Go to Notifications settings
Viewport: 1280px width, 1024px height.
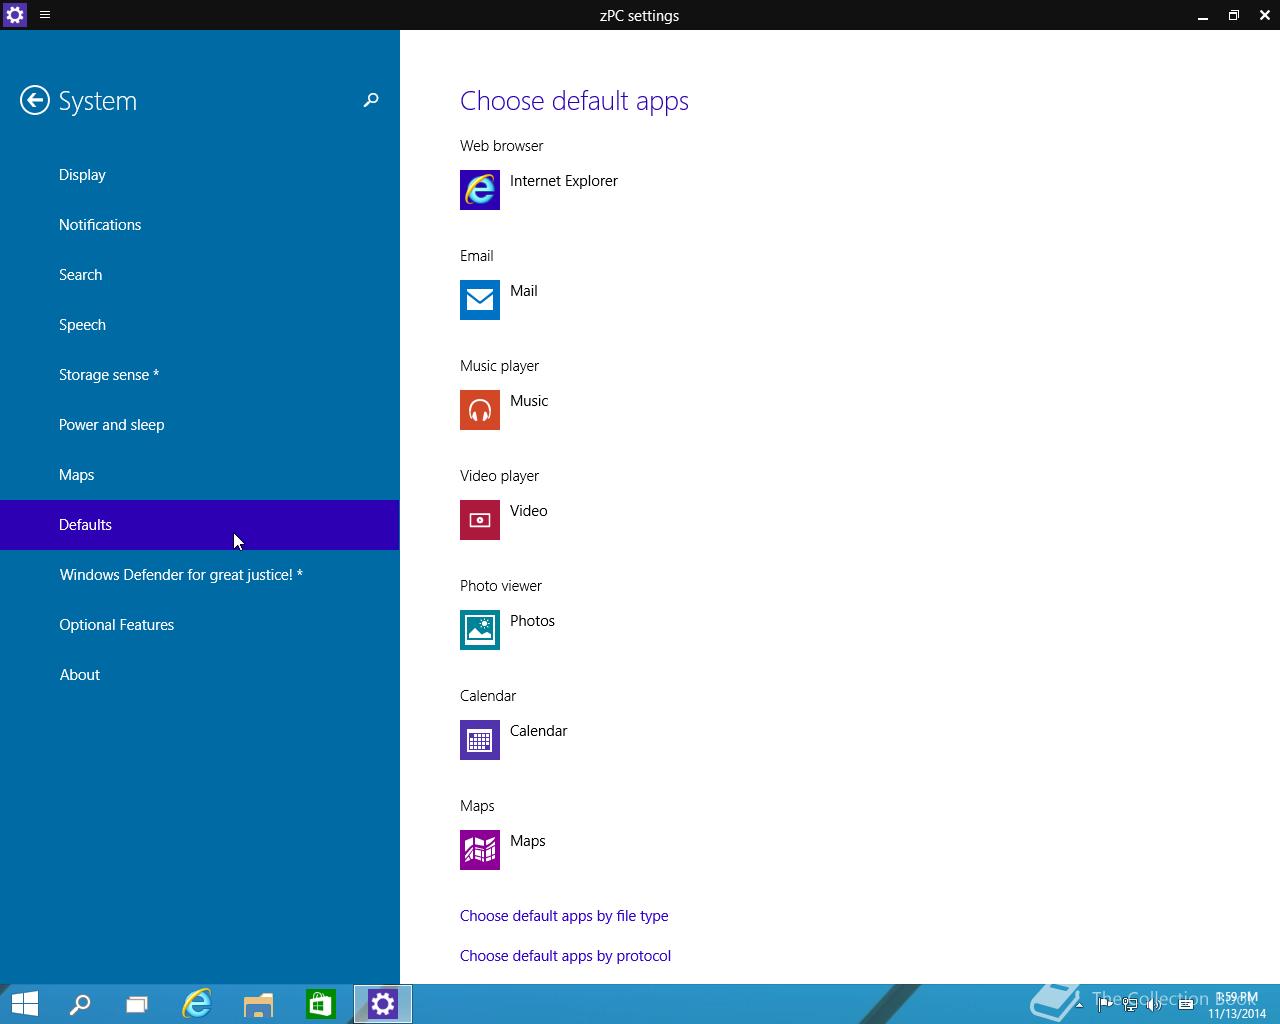tap(200, 225)
